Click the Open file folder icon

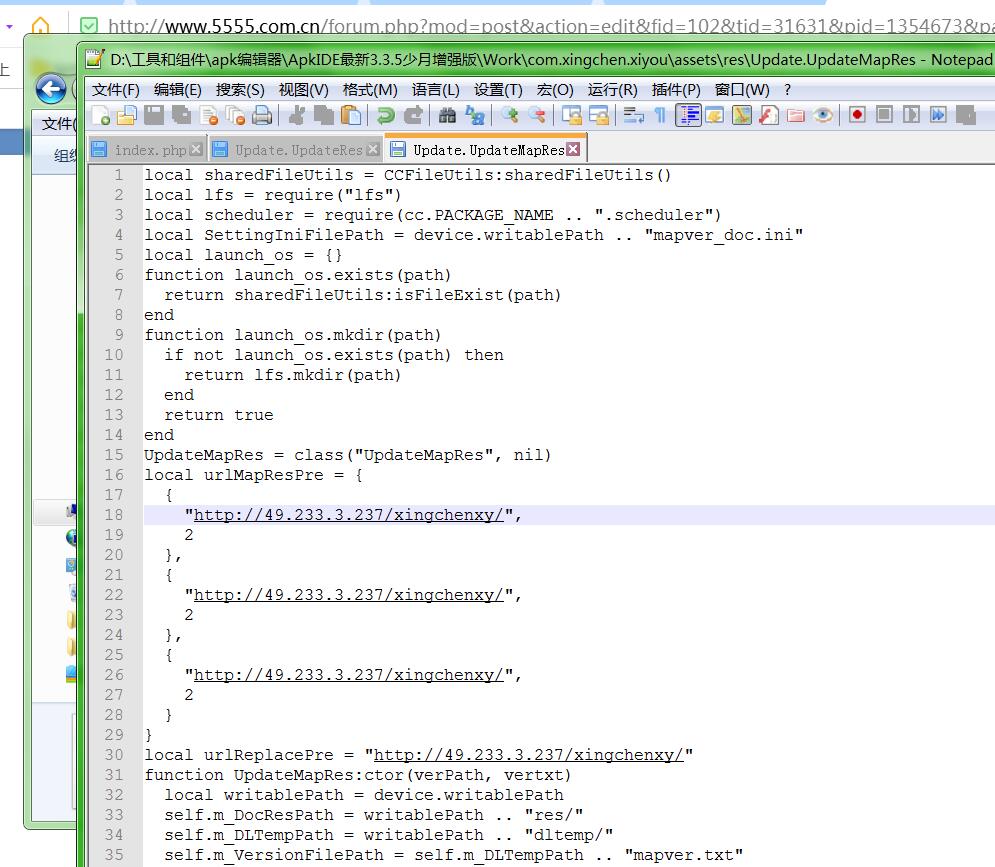pyautogui.click(x=127, y=116)
